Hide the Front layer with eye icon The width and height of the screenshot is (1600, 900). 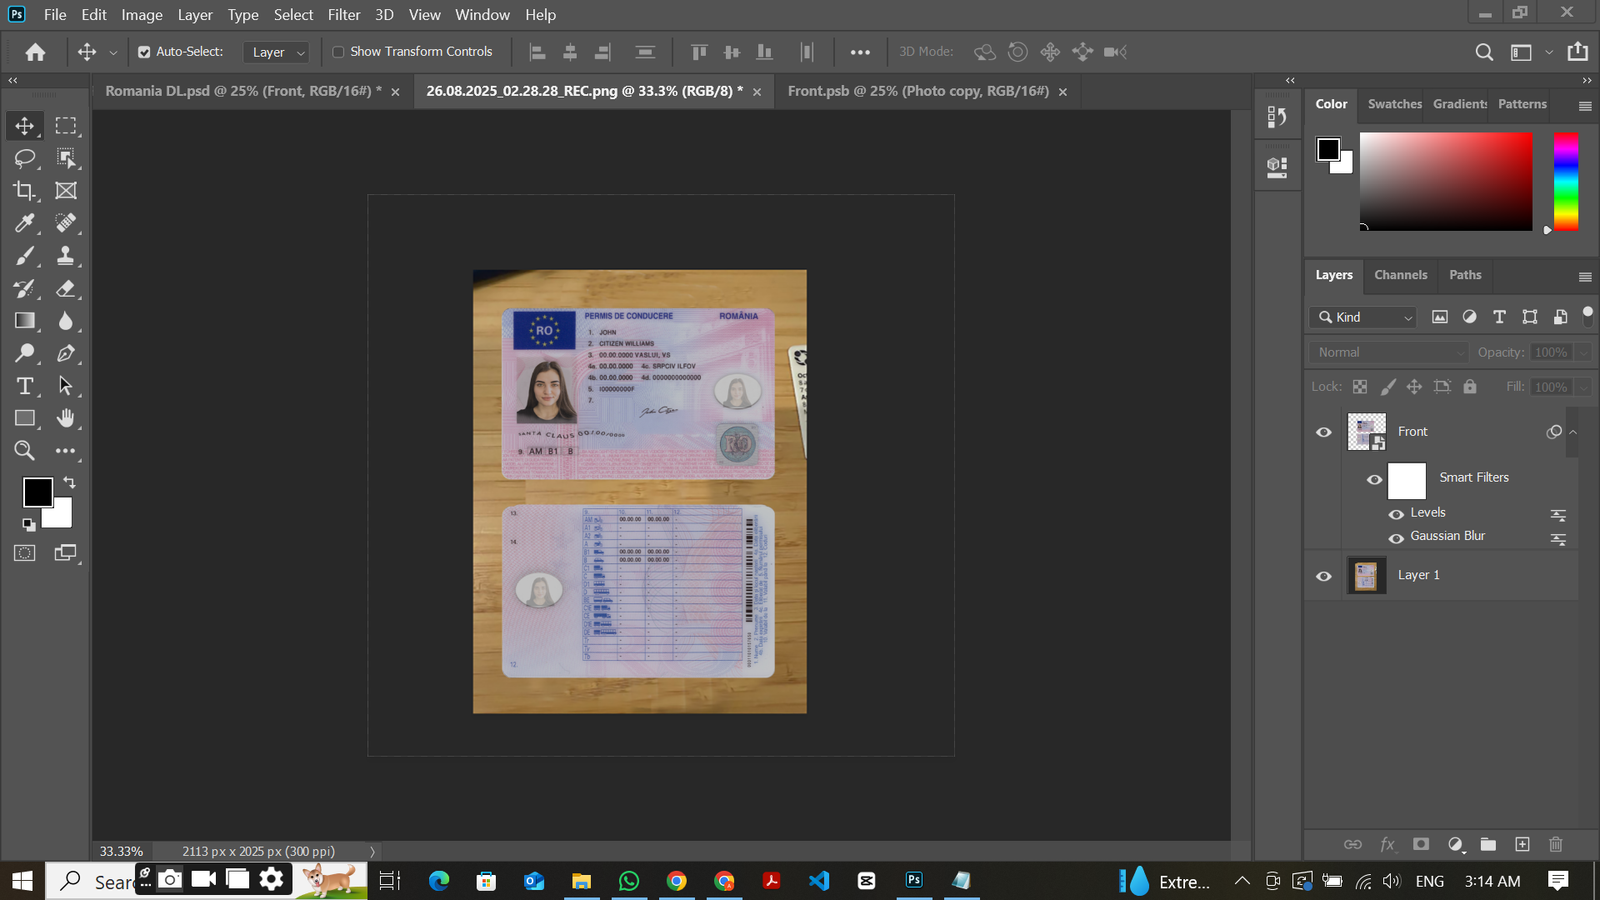1324,432
